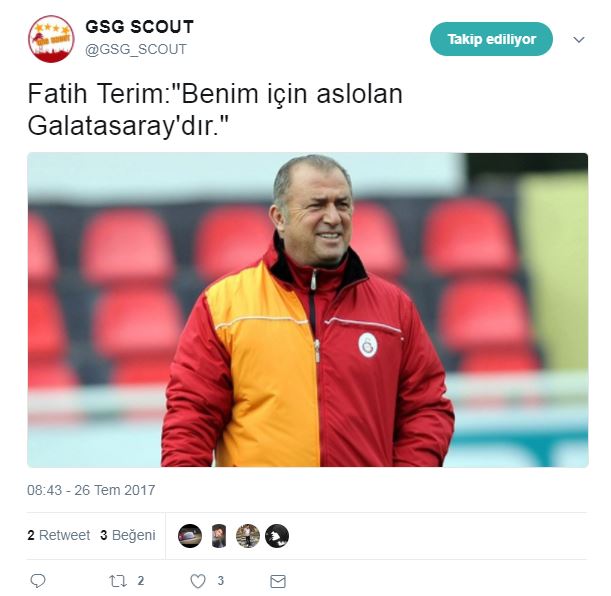
Task: Send tweet via envelope message icon
Action: (278, 582)
